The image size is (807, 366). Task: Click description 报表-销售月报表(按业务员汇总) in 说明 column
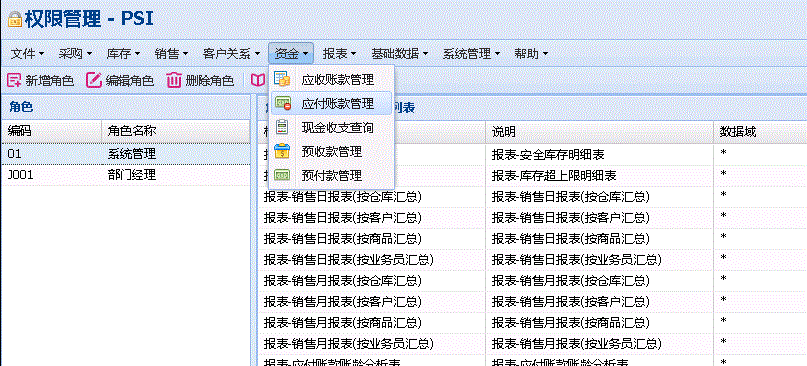[576, 344]
